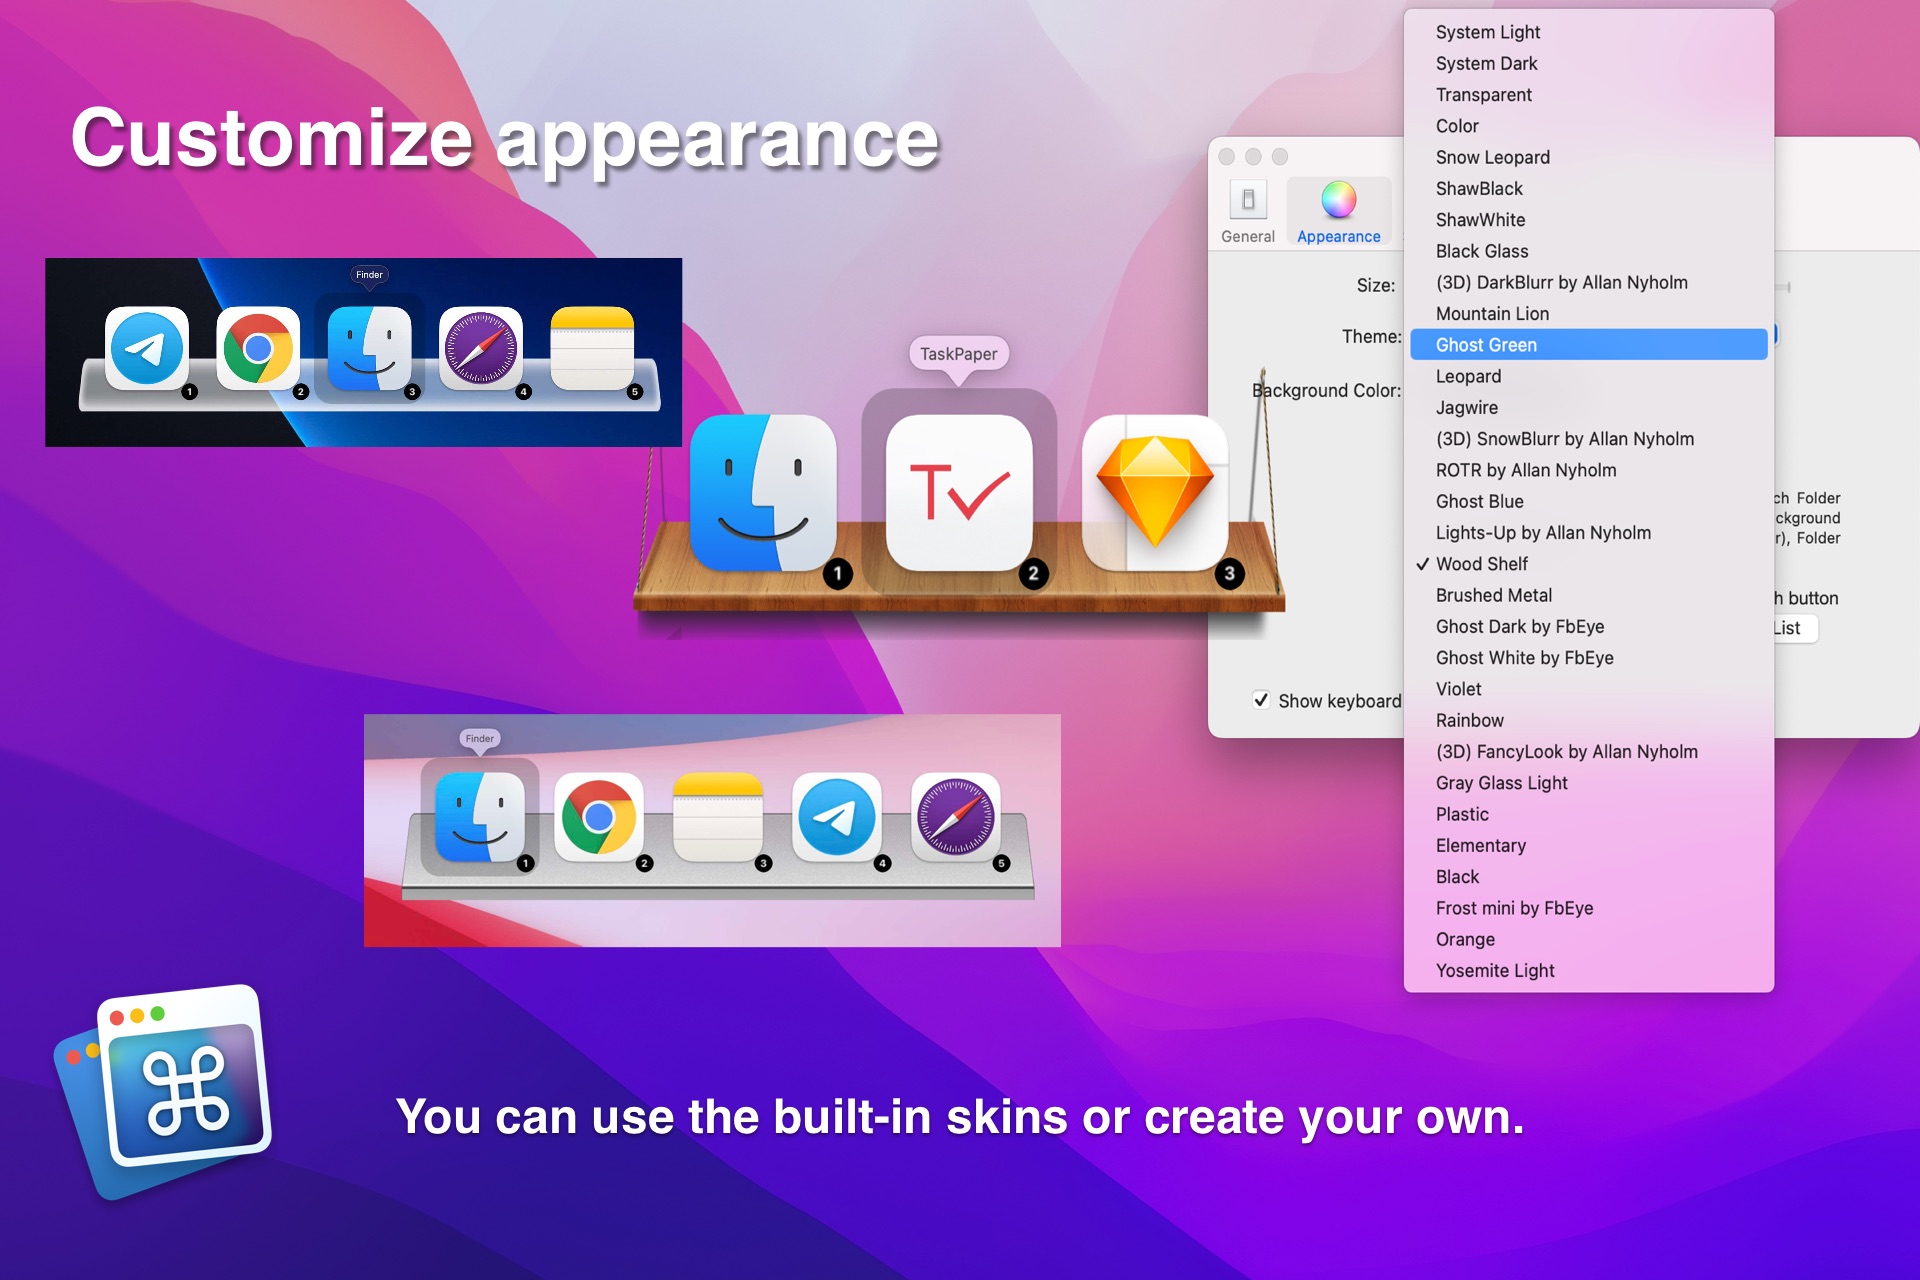The image size is (1920, 1280).
Task: Select the Elementary theme
Action: (x=1589, y=846)
